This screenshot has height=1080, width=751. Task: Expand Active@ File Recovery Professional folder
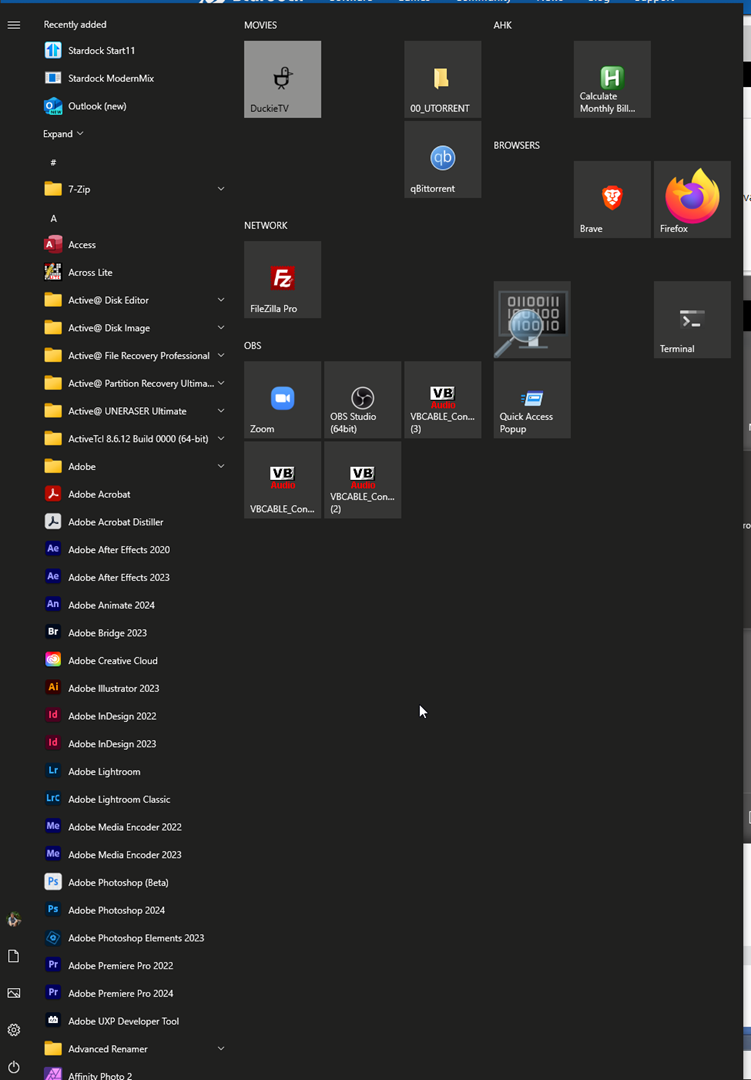[x=135, y=355]
